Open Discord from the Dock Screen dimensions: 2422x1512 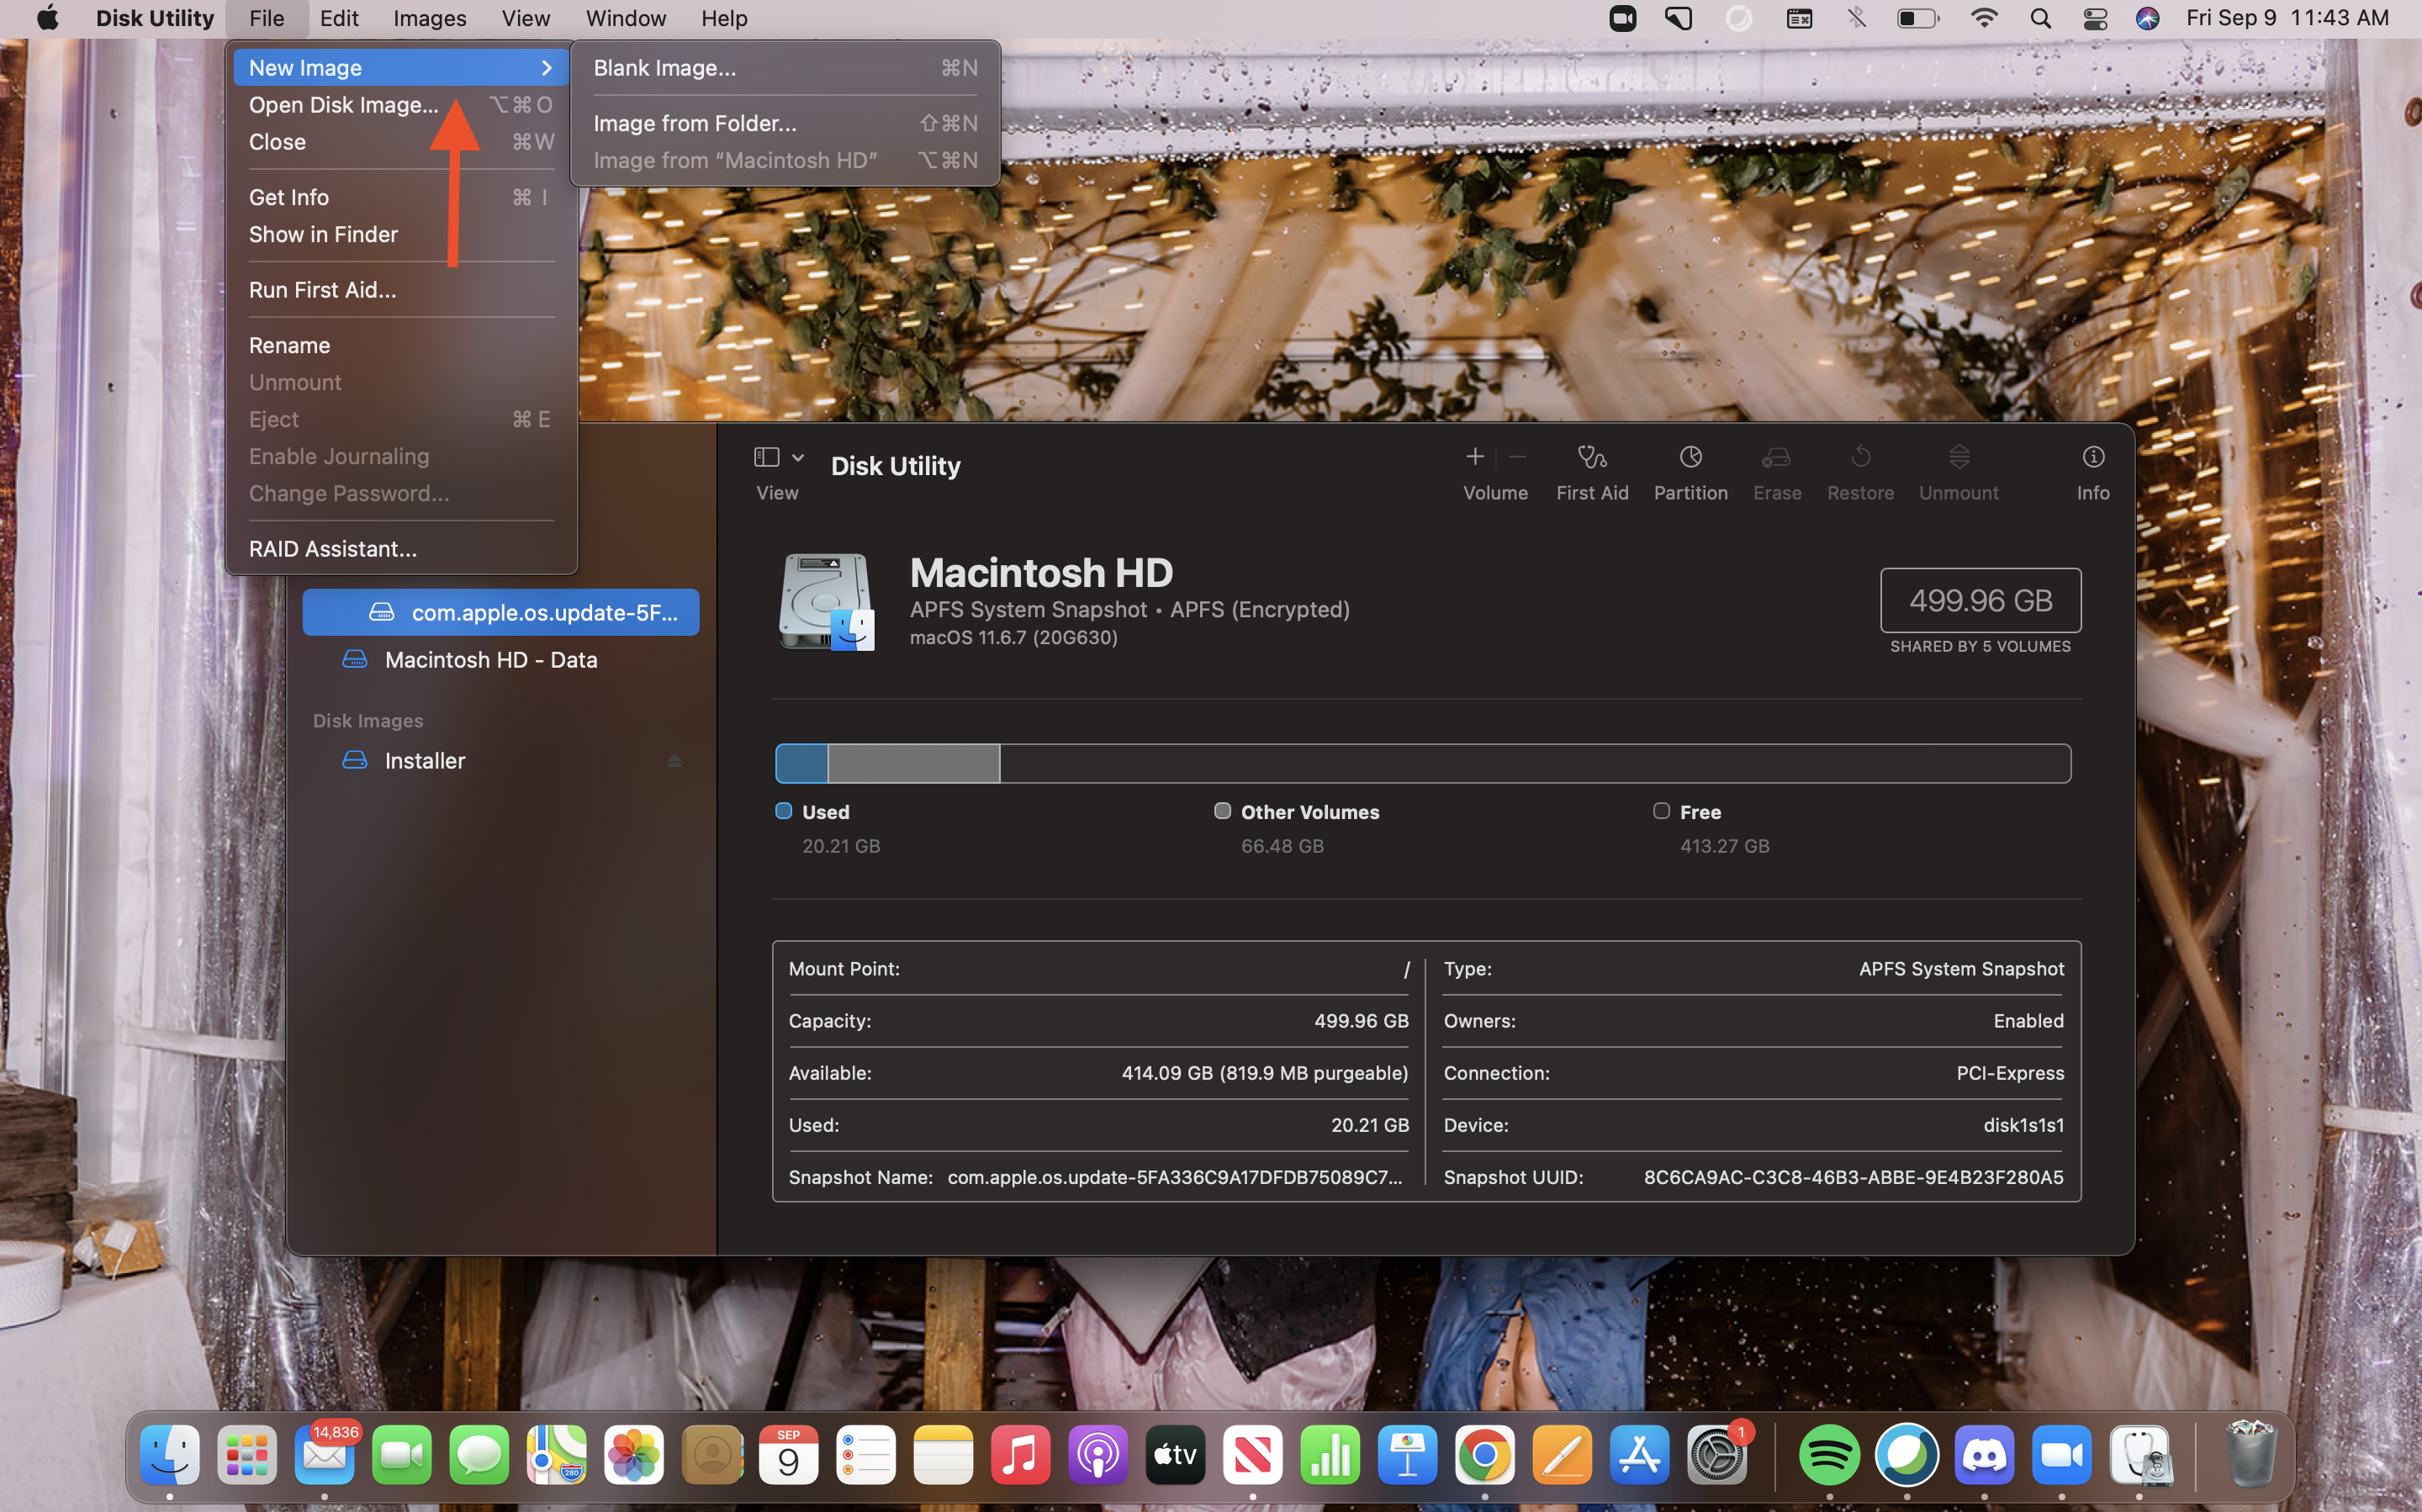(x=1984, y=1455)
